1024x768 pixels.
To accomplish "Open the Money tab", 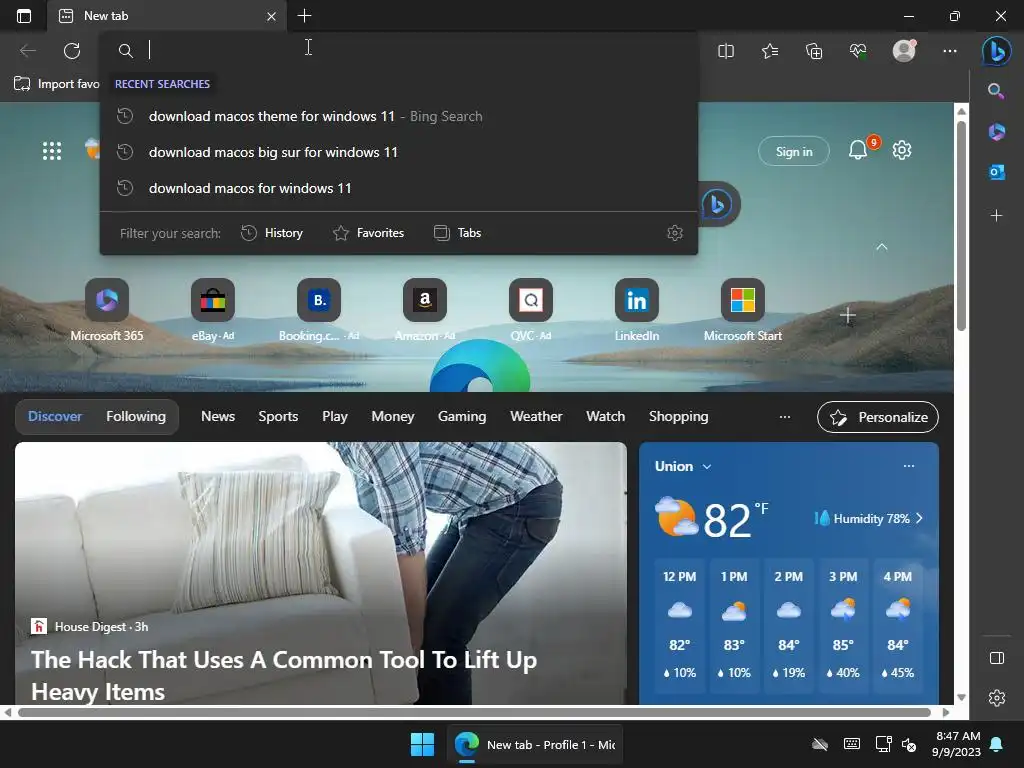I will coord(392,417).
